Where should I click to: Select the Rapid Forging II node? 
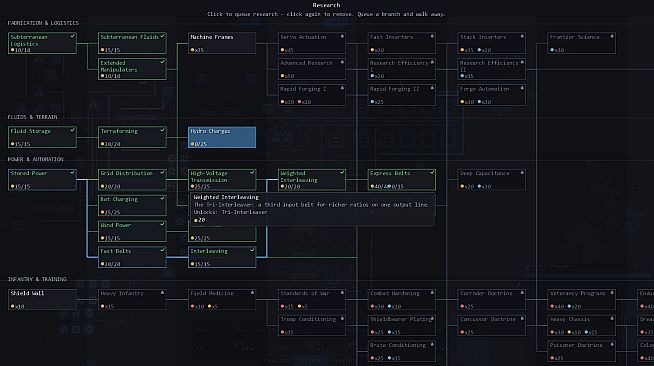(x=402, y=95)
